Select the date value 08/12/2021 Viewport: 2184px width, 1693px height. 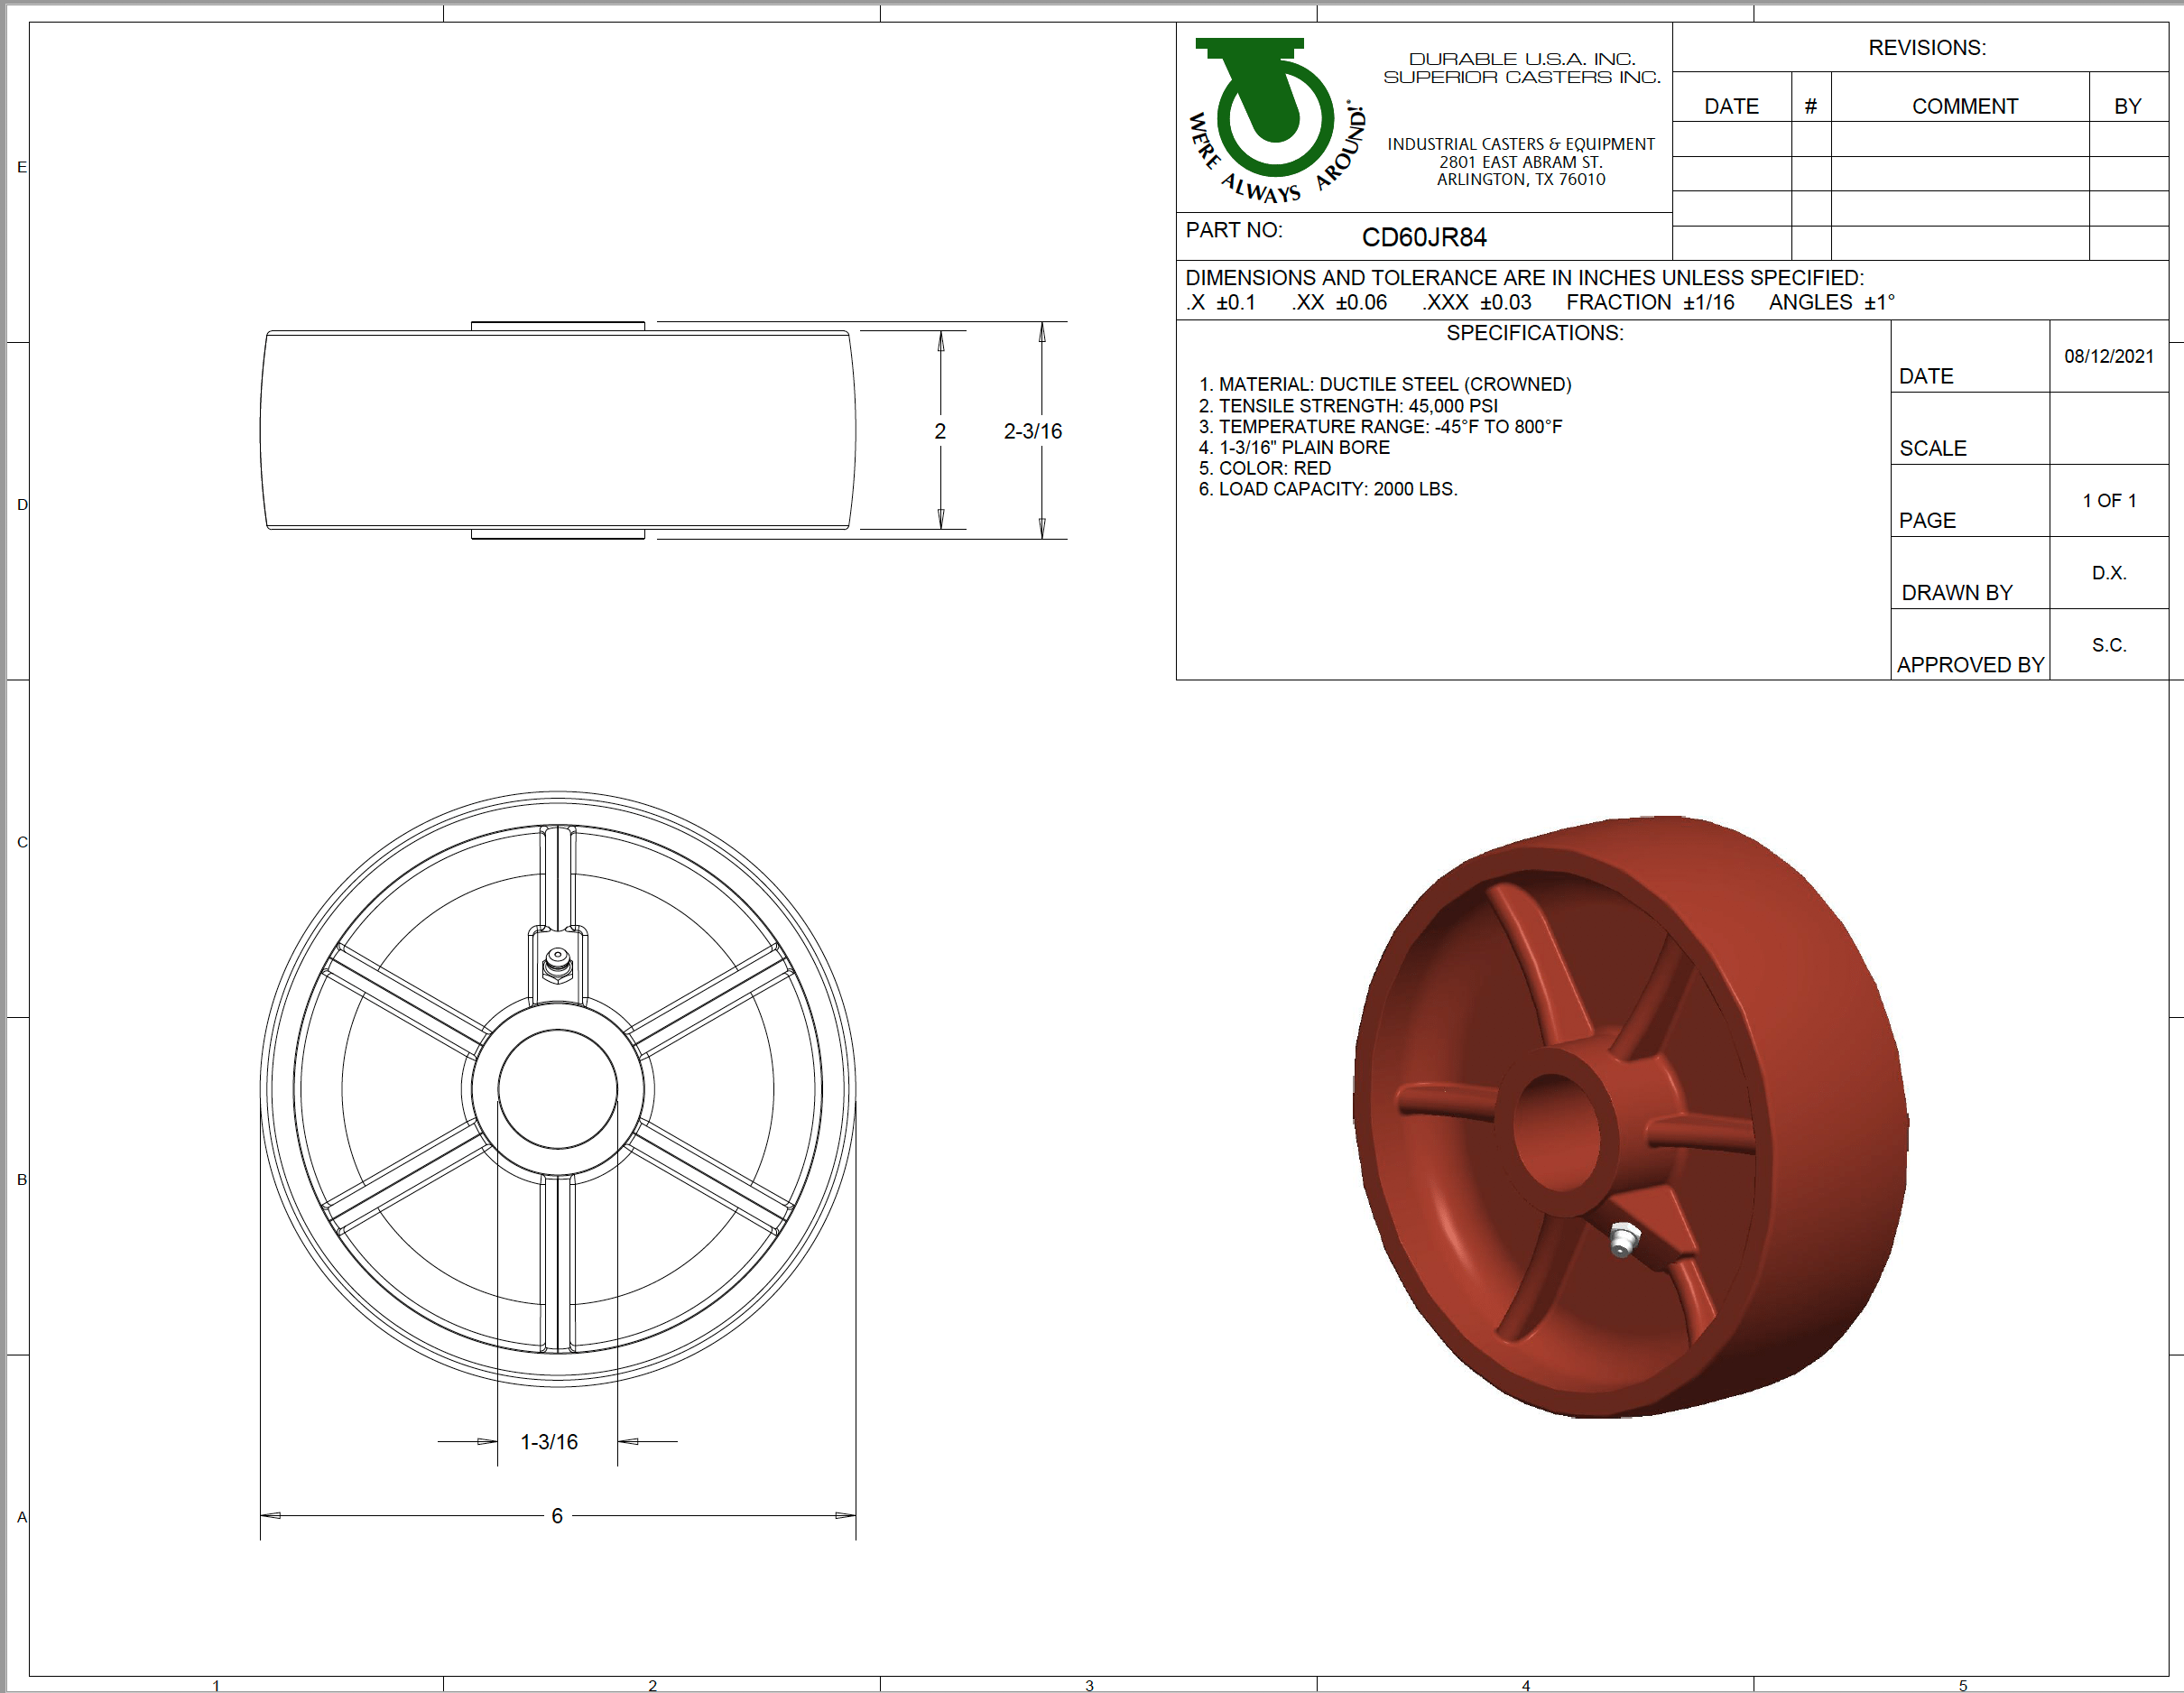tap(2108, 356)
